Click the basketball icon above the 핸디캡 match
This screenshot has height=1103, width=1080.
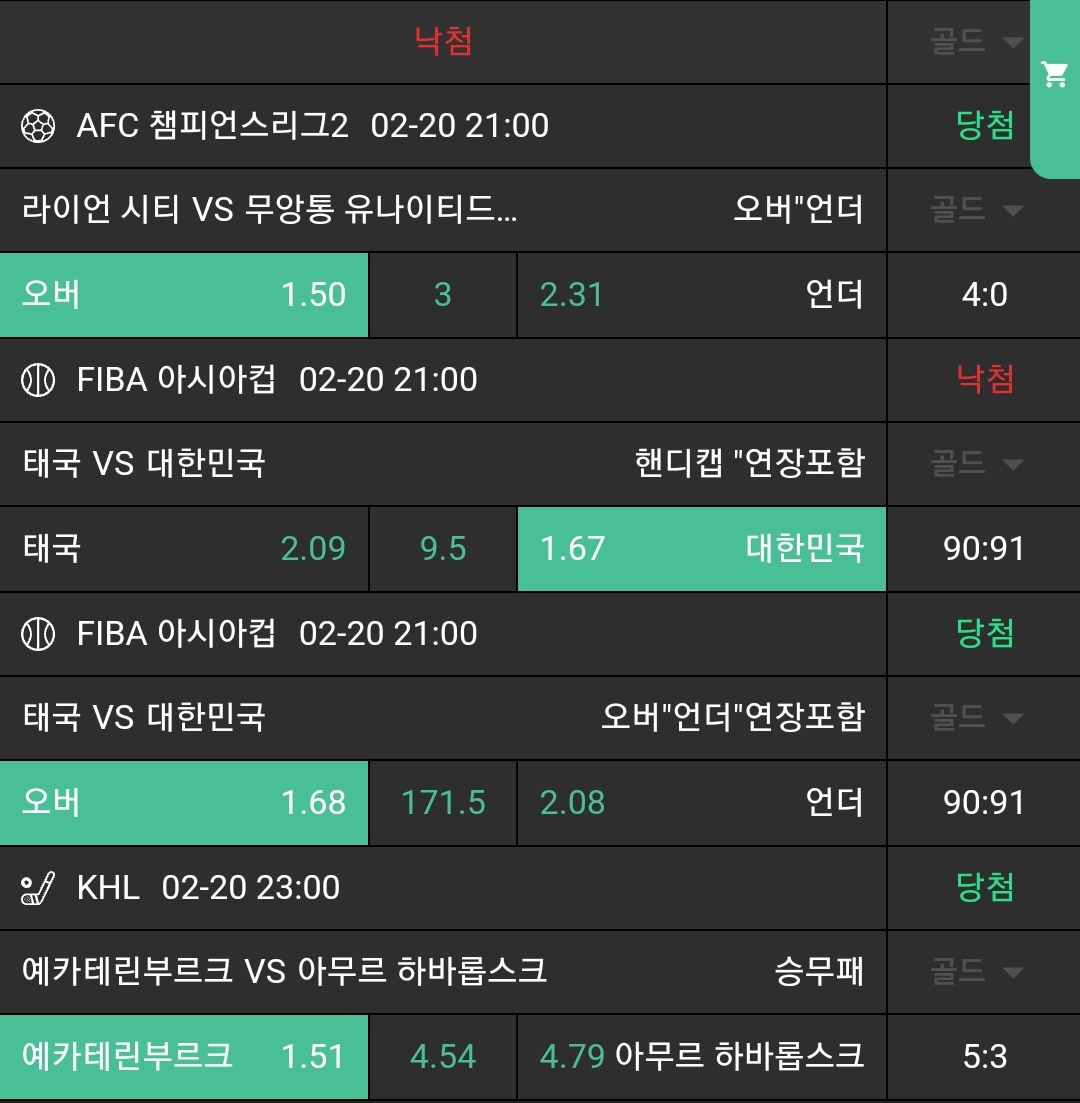click(38, 380)
